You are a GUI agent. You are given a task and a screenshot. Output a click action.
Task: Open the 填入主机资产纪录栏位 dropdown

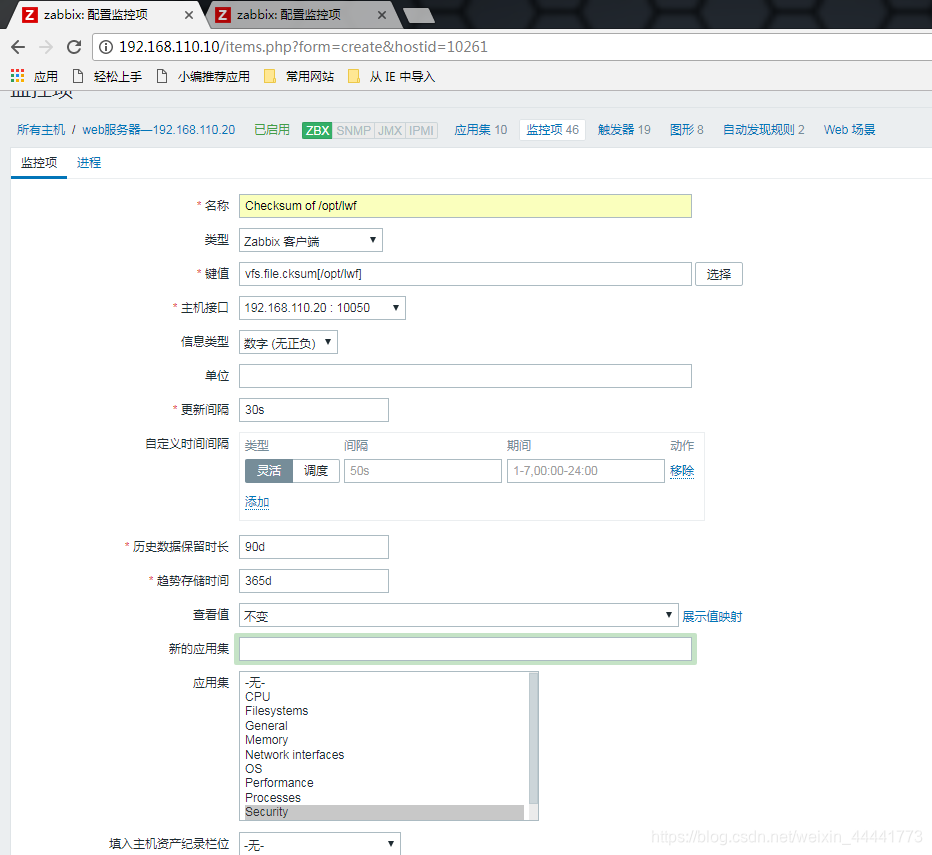[320, 844]
